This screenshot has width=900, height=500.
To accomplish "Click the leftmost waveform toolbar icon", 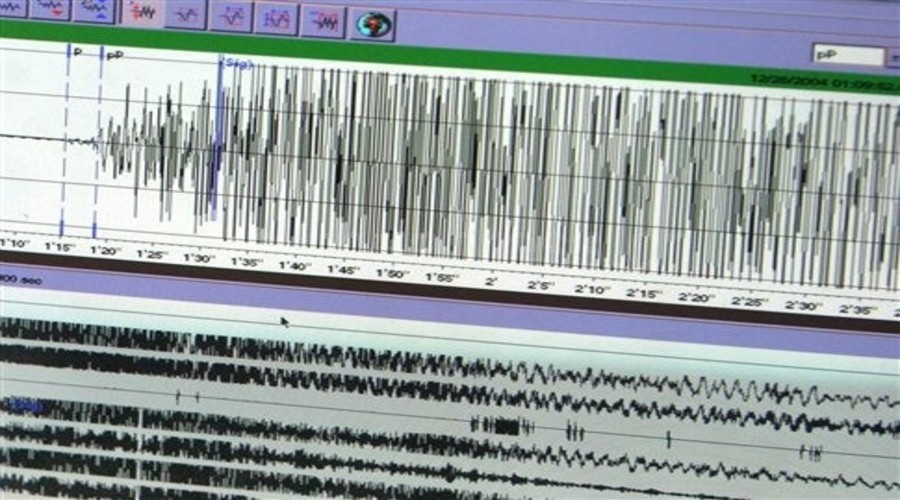I will 15,8.
